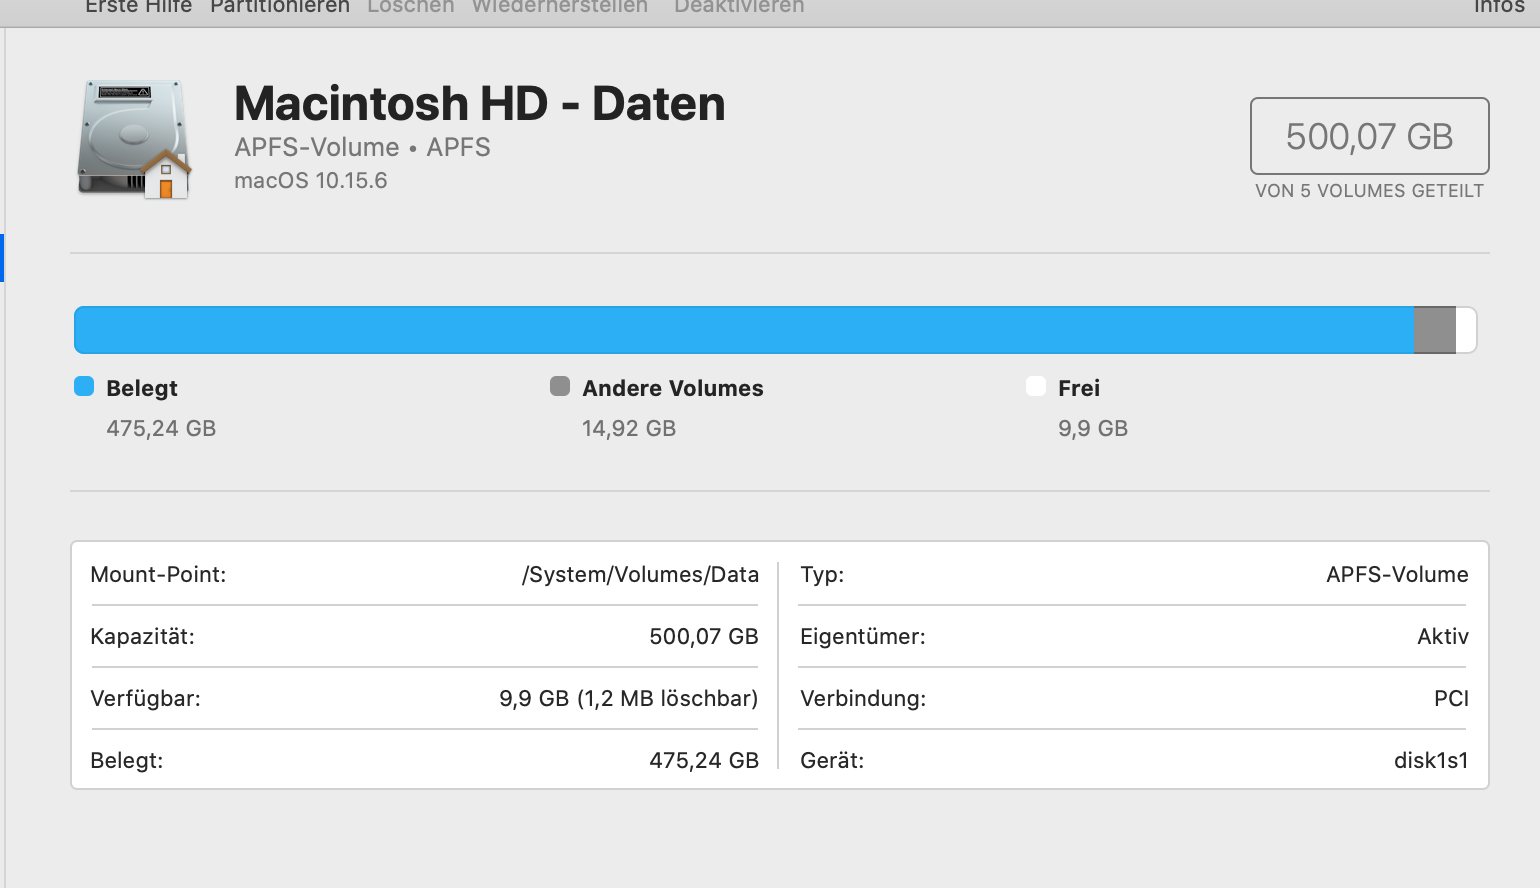Click the gray Andere Volumes bar segment

(1435, 330)
